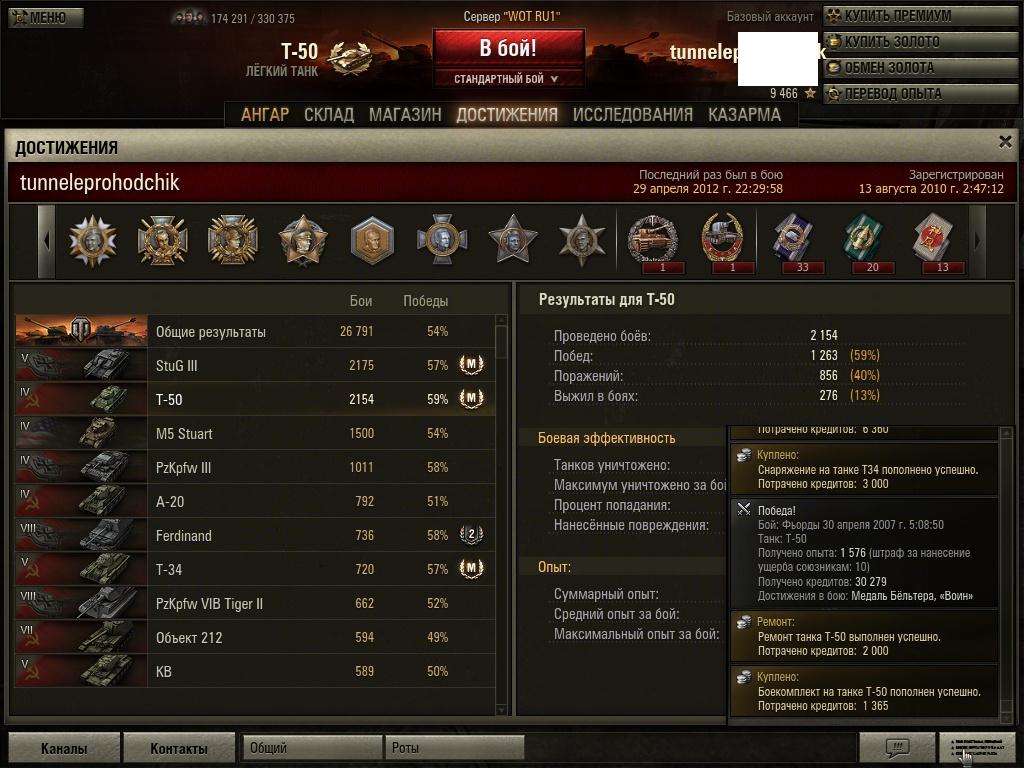Image resolution: width=1024 pixels, height=768 pixels.
Task: Click mastery badge M on StuG III row
Action: pyautogui.click(x=471, y=364)
